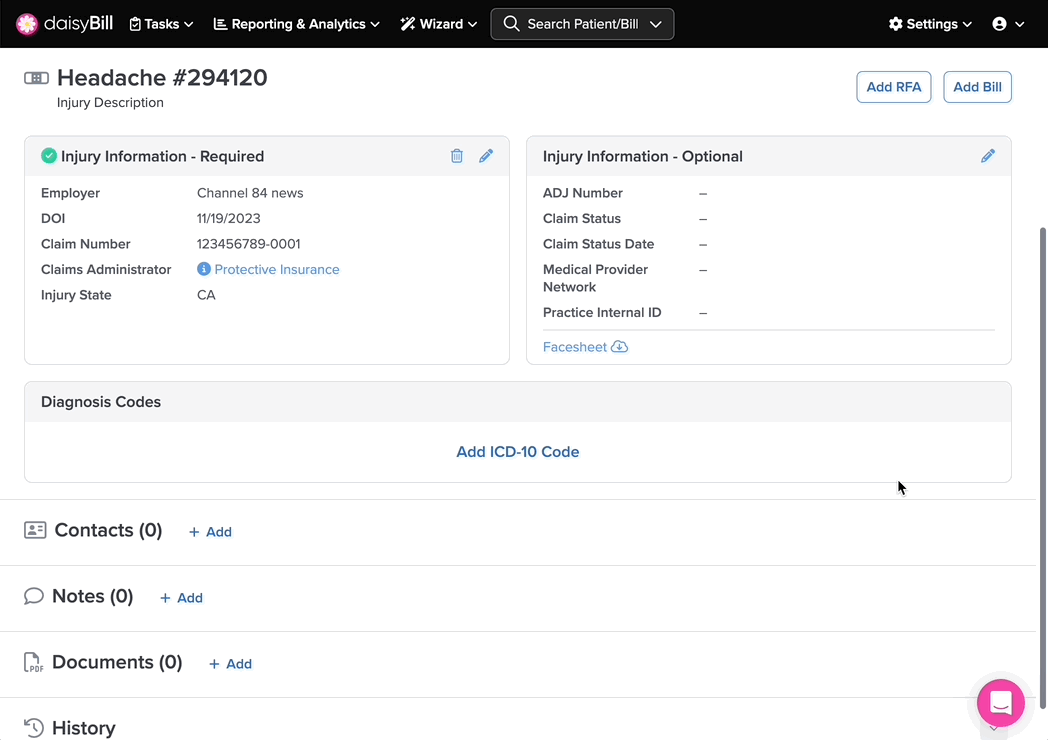Expand Reporting & Analytics menu
The height and width of the screenshot is (740, 1048).
296,24
